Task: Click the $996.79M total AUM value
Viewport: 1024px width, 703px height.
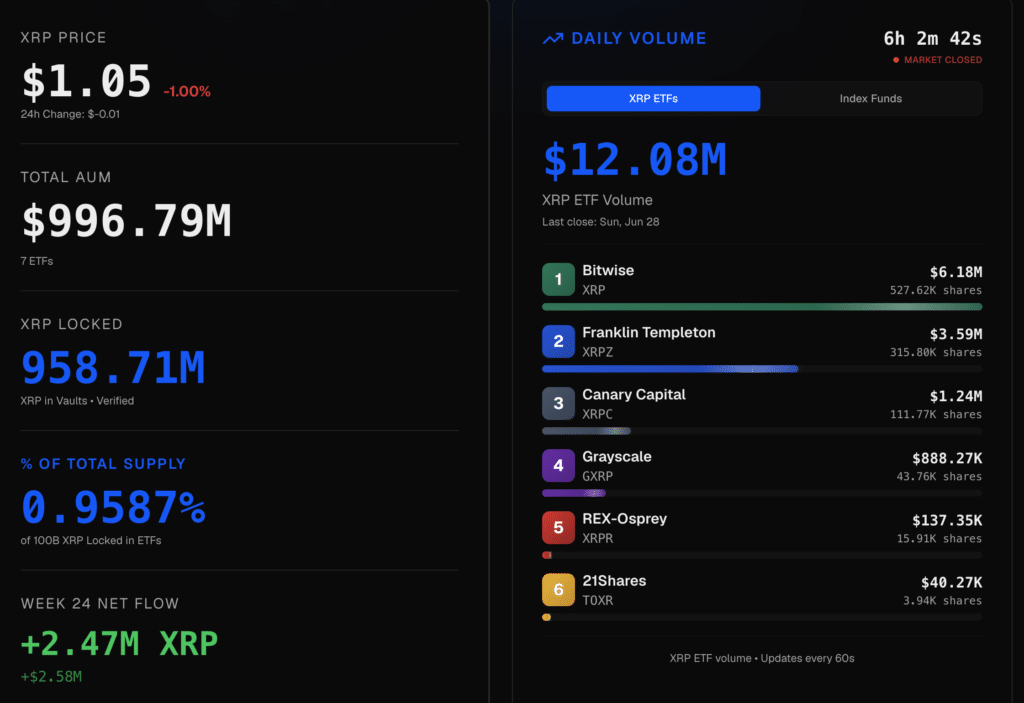Action: 127,221
